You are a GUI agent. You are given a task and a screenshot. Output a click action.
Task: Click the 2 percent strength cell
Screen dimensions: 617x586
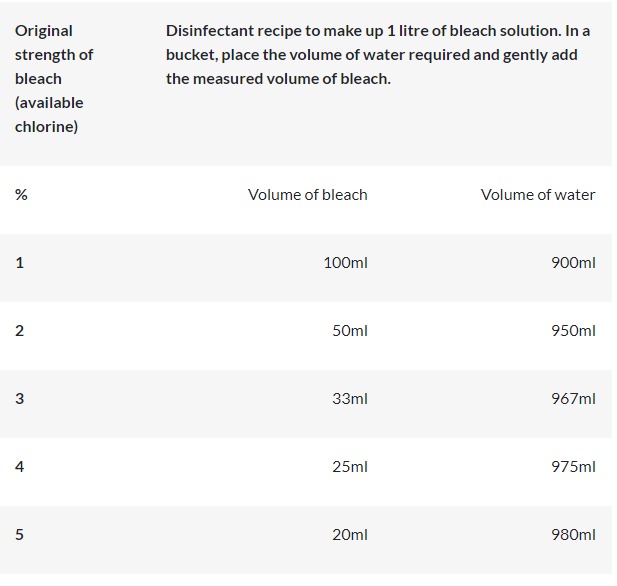point(19,331)
